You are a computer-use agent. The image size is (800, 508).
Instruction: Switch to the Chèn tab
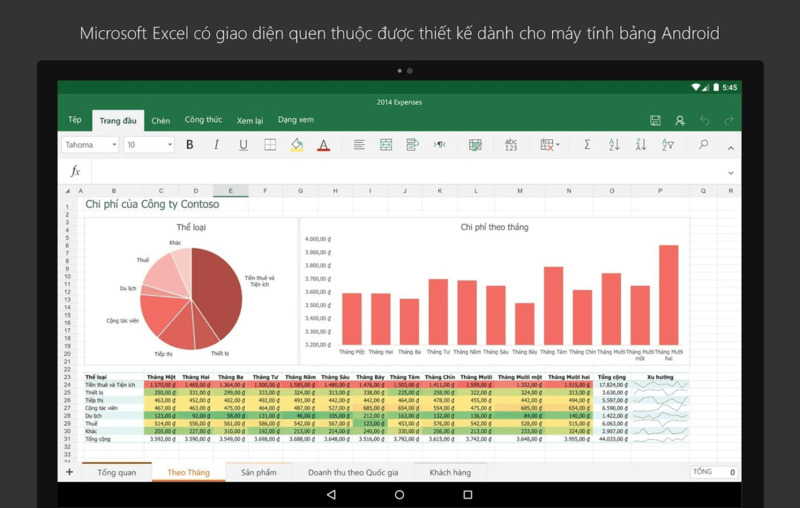click(161, 121)
